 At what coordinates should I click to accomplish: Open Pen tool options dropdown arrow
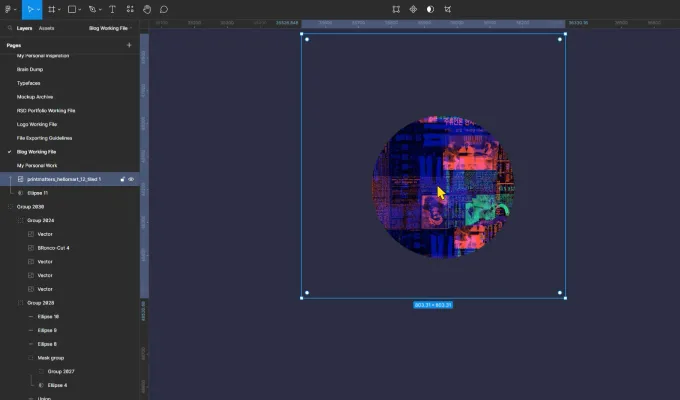pyautogui.click(x=100, y=10)
